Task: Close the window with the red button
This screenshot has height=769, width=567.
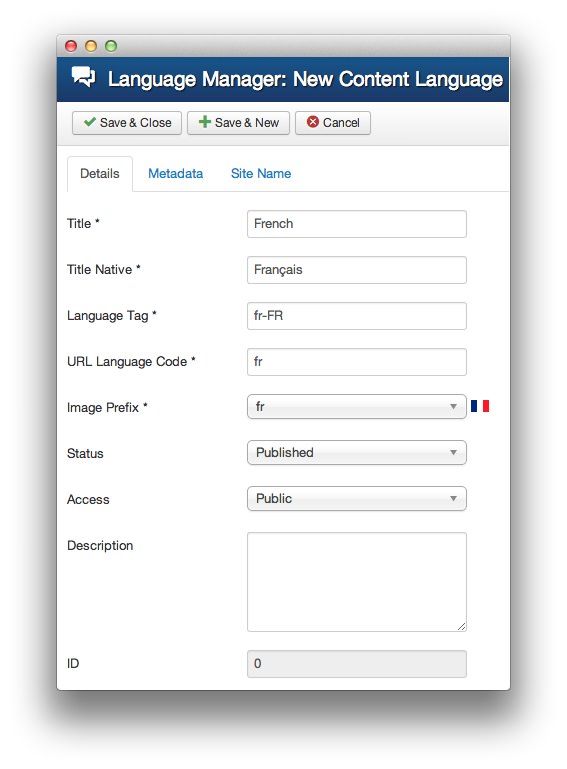Action: (71, 46)
